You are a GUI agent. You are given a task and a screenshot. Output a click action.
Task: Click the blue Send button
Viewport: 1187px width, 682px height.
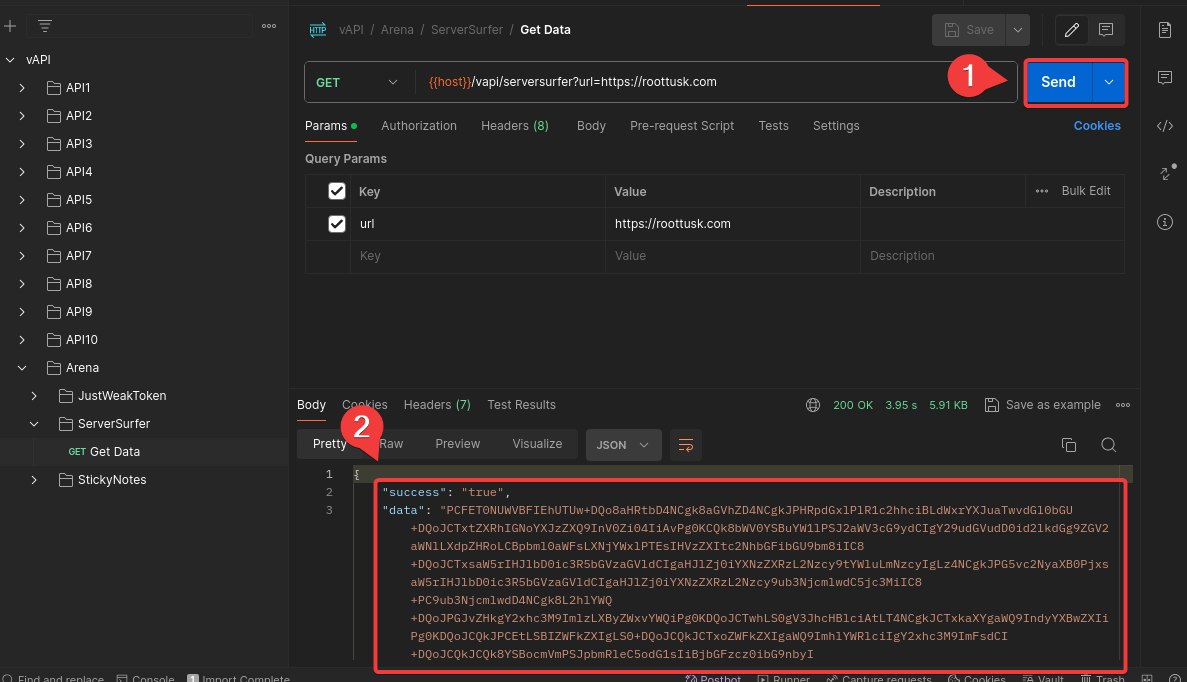pos(1058,82)
